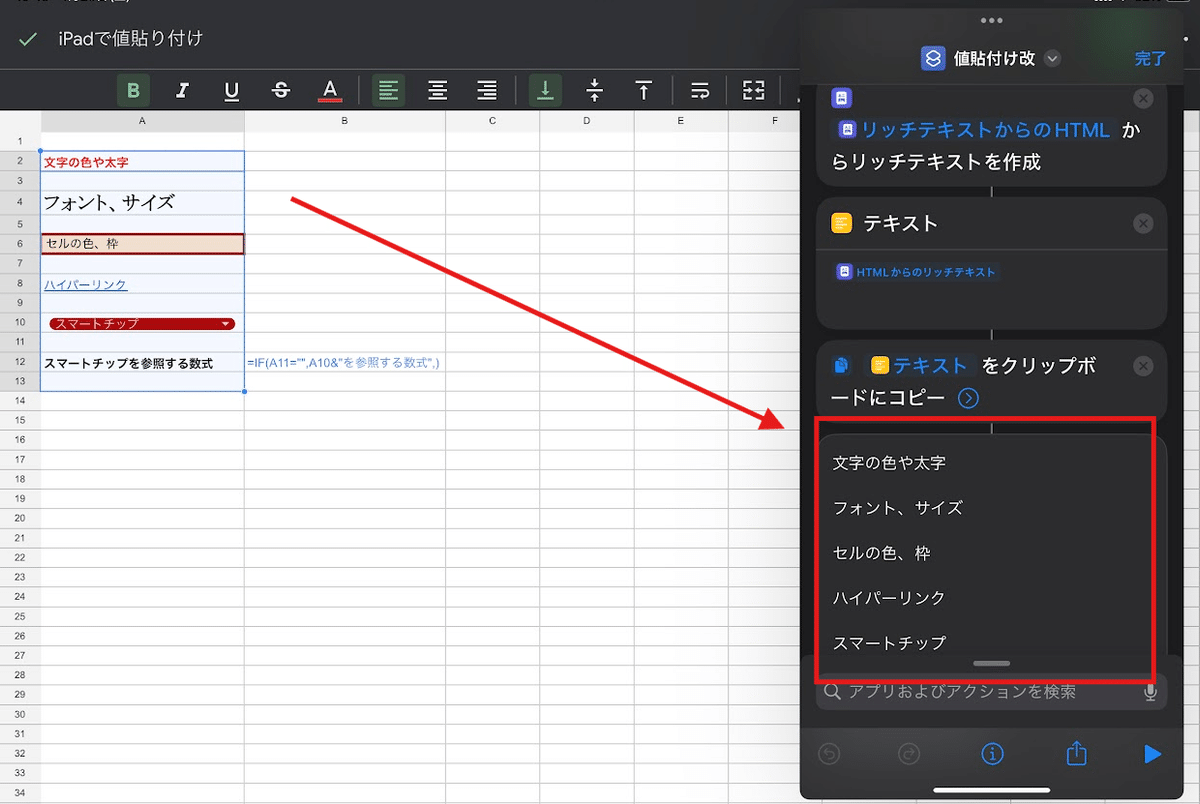Select row 14 header
1200x804 pixels.
tap(20, 400)
